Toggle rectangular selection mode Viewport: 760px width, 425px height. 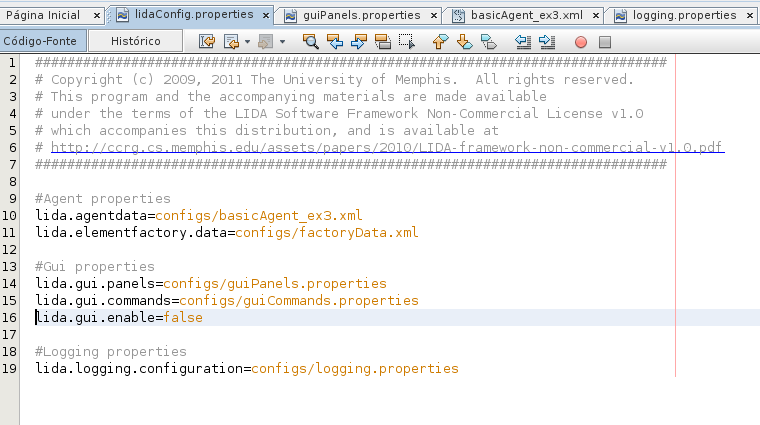click(406, 41)
